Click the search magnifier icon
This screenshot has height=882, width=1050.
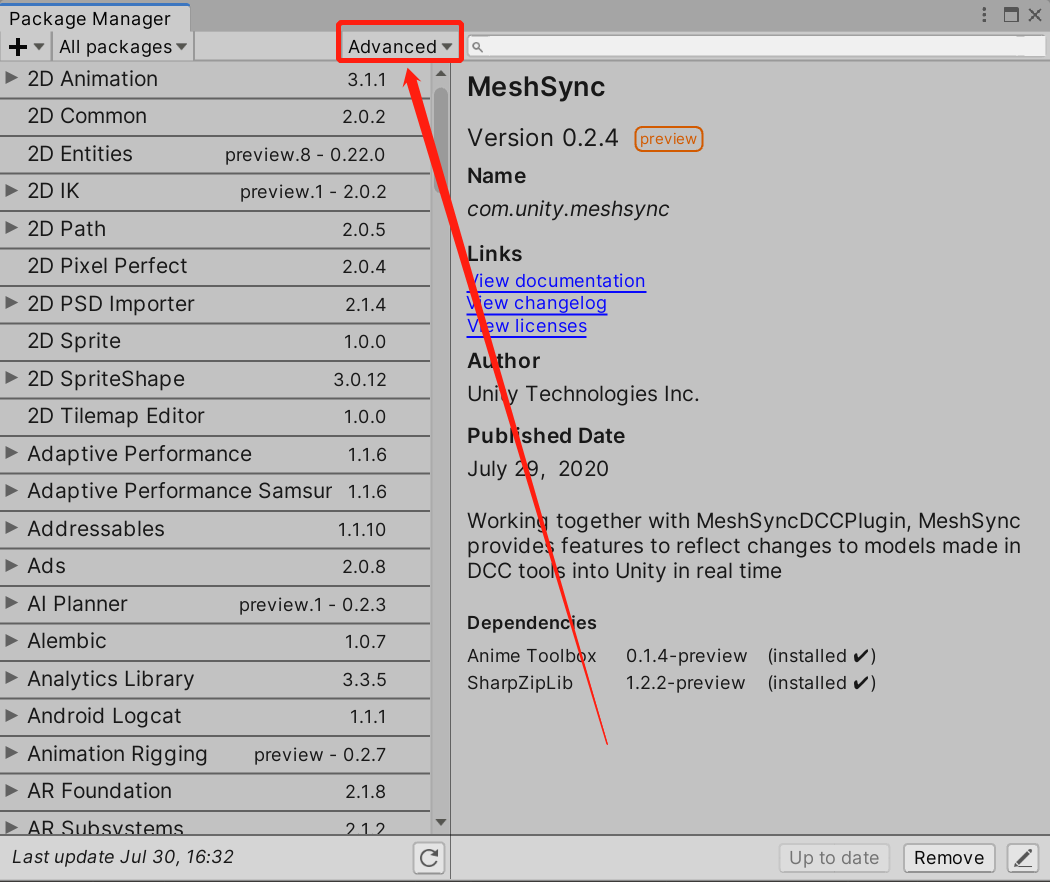click(x=477, y=46)
